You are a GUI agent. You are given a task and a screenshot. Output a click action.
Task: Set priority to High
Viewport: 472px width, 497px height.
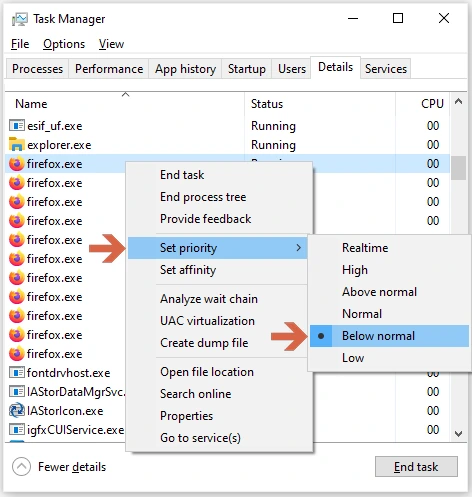[389, 270]
